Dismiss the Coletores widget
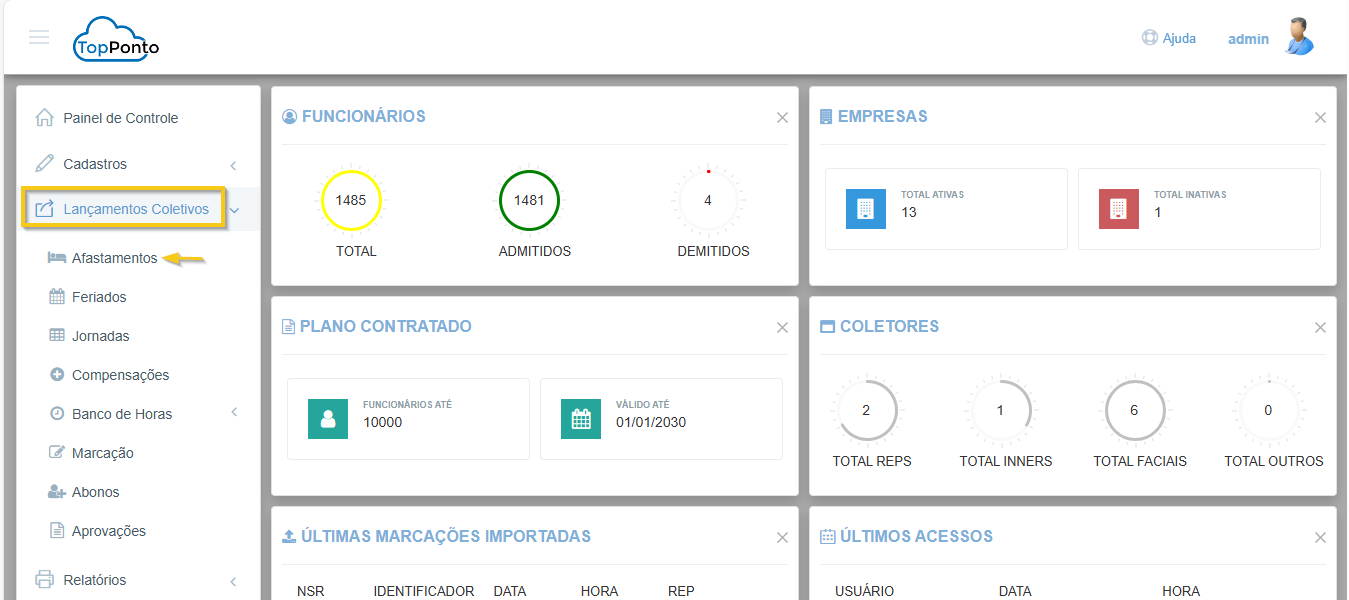 click(x=1320, y=328)
